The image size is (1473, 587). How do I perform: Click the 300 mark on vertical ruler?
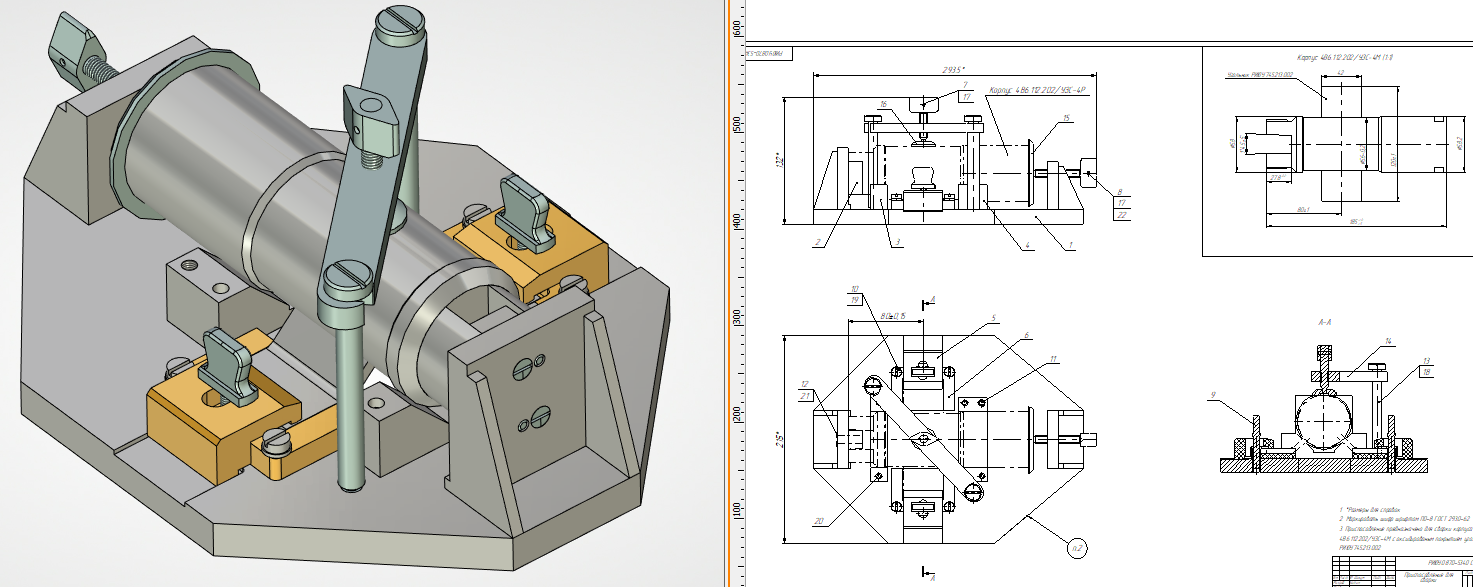pos(738,316)
